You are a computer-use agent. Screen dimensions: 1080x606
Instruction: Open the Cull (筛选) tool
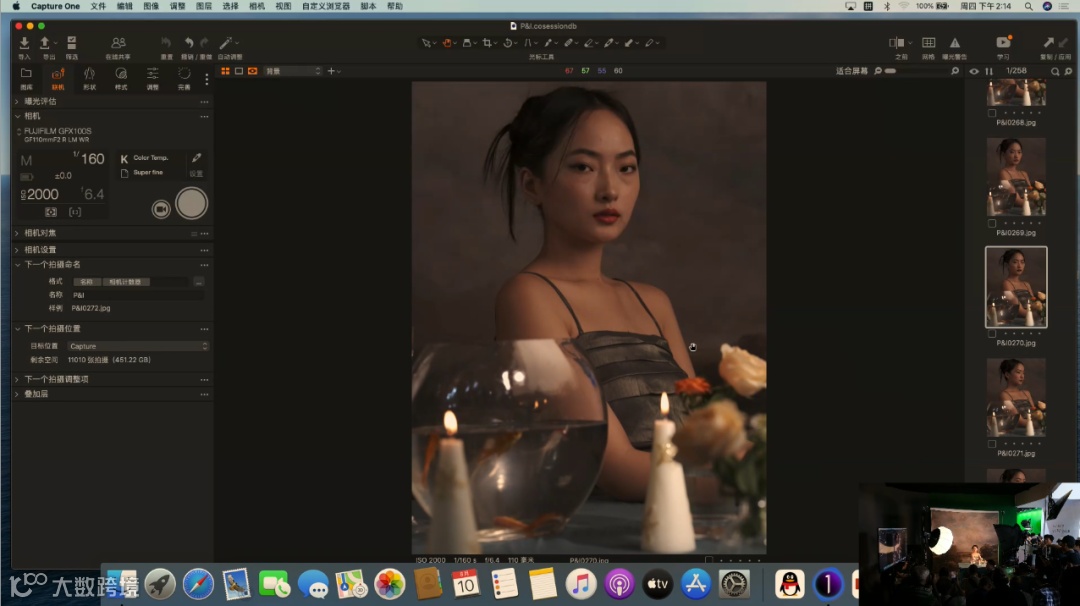coord(72,43)
